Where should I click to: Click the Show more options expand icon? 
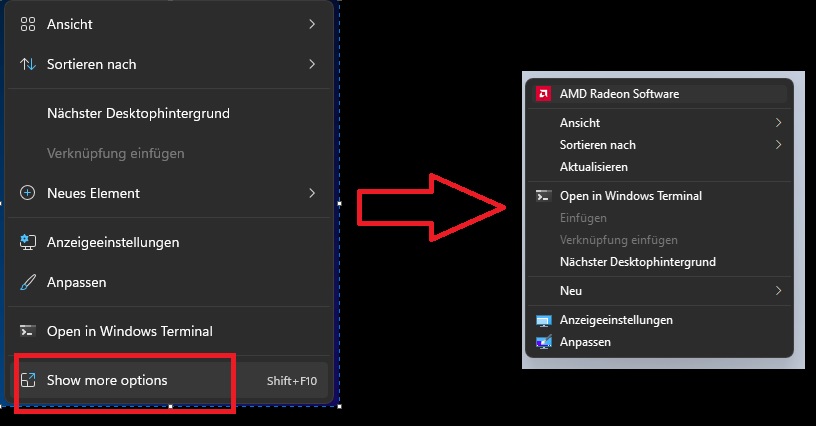pyautogui.click(x=28, y=380)
